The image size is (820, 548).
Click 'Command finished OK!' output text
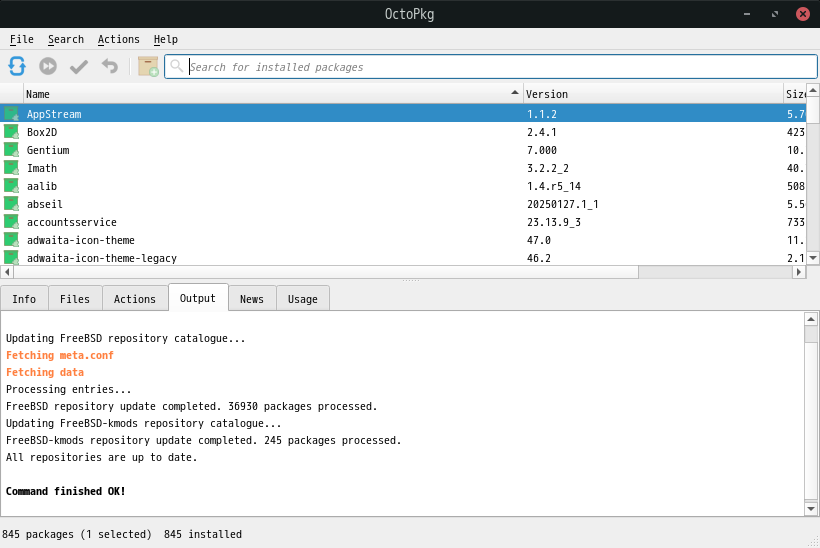point(65,491)
